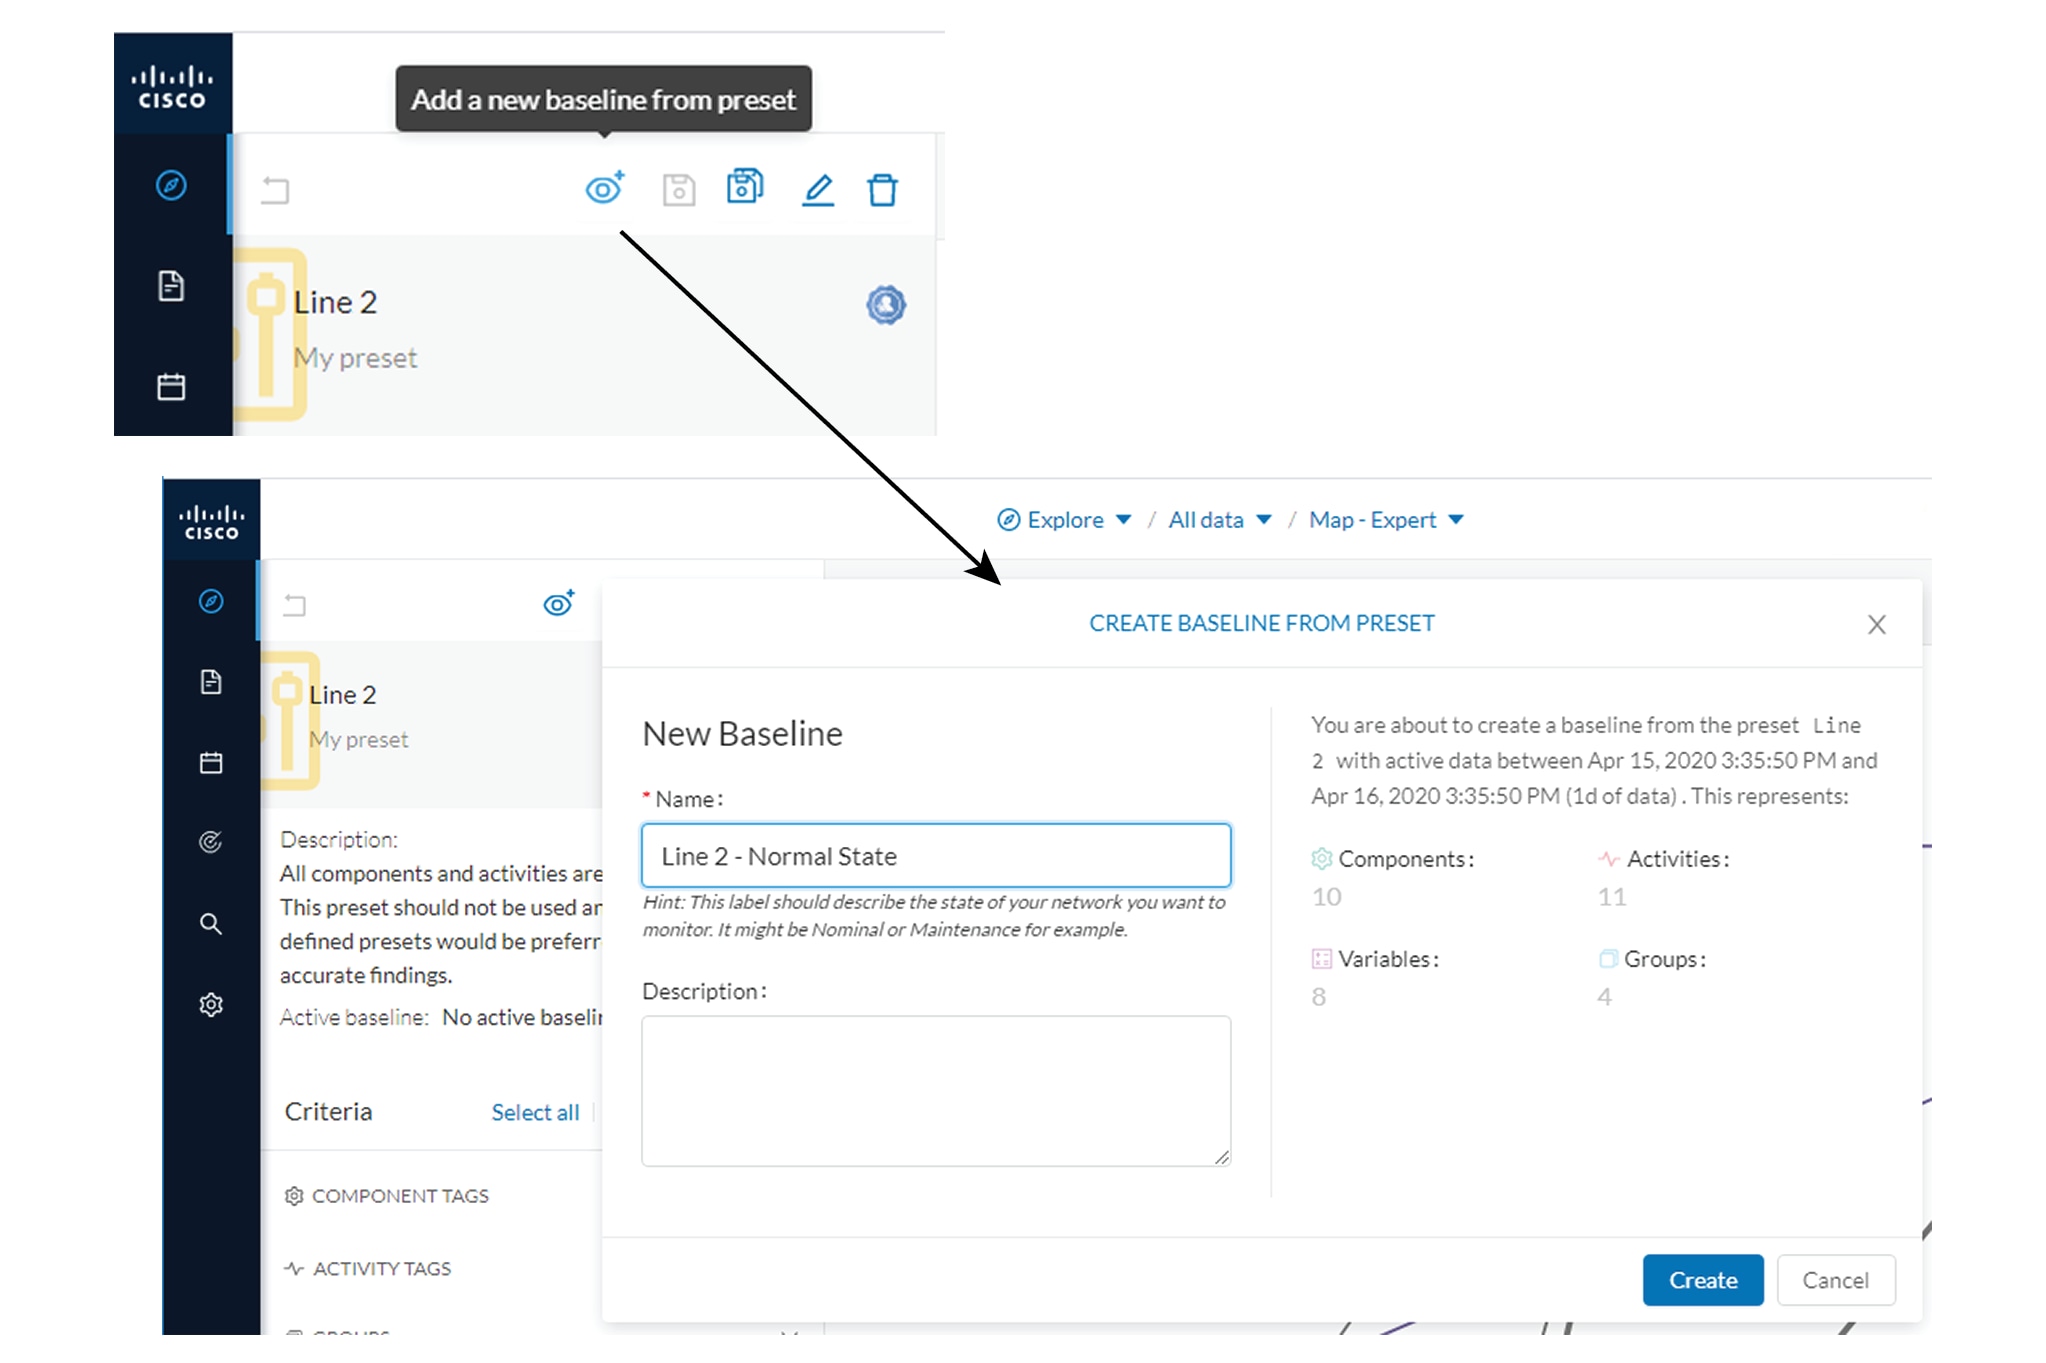The height and width of the screenshot is (1363, 2046).
Task: Open the Search magnifier icon in the sidebar
Action: 211,923
